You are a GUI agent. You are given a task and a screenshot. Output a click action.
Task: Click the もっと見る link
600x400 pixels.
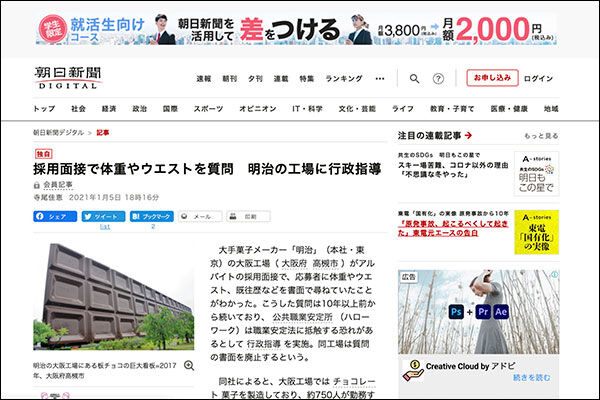pos(541,136)
